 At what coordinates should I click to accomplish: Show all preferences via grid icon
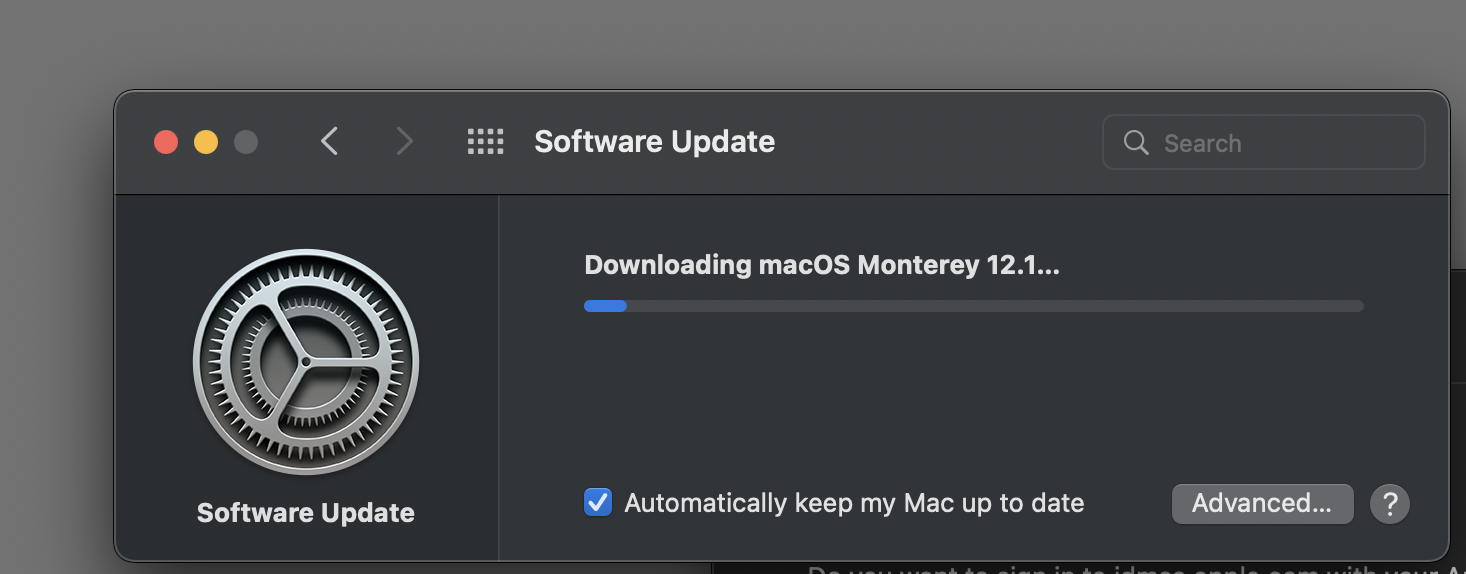[x=486, y=142]
